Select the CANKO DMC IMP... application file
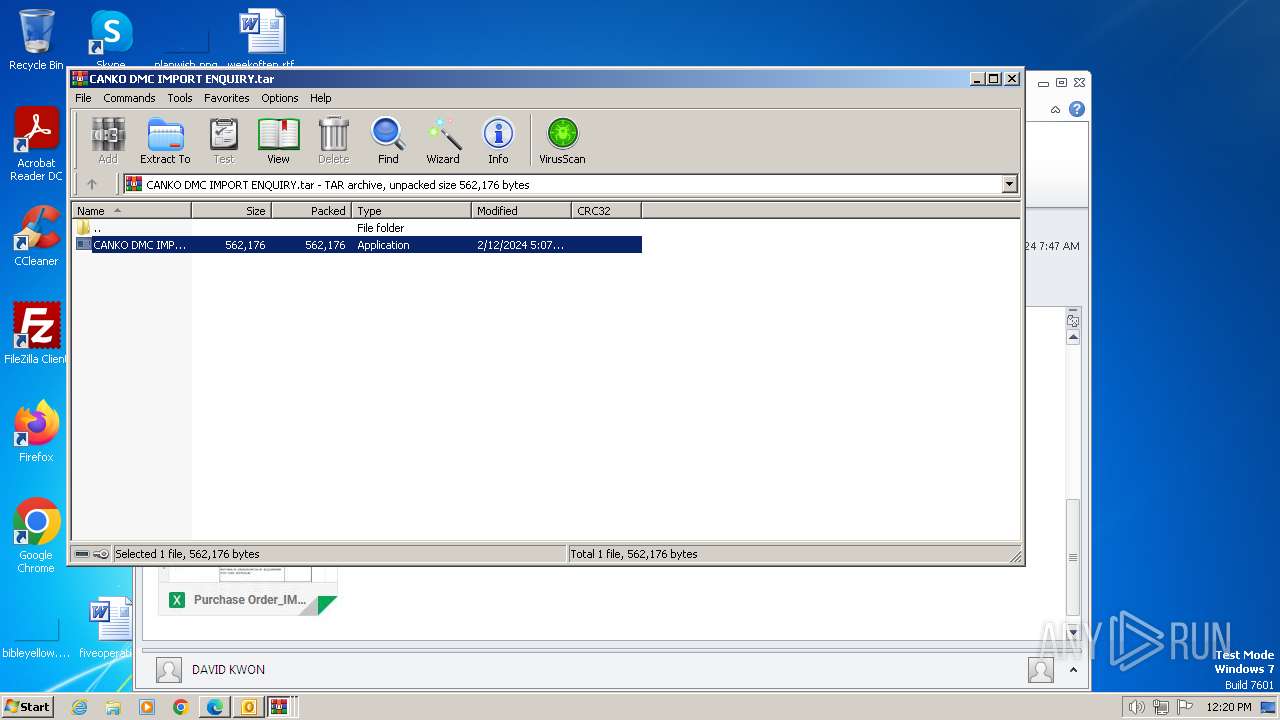 [x=357, y=245]
